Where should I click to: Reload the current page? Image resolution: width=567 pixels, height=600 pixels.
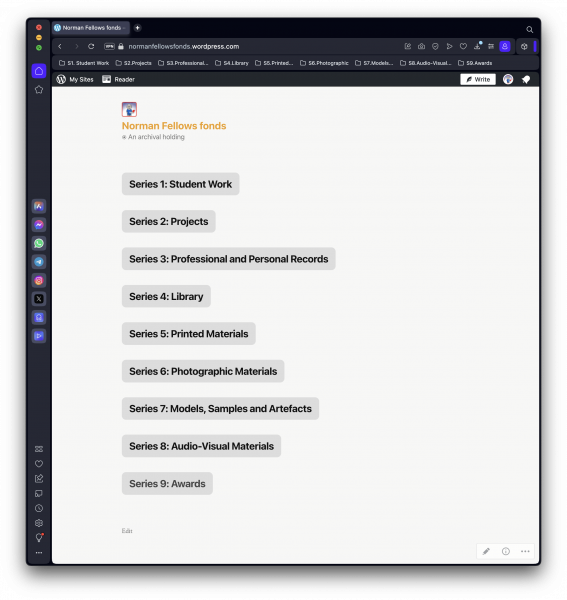pos(91,46)
